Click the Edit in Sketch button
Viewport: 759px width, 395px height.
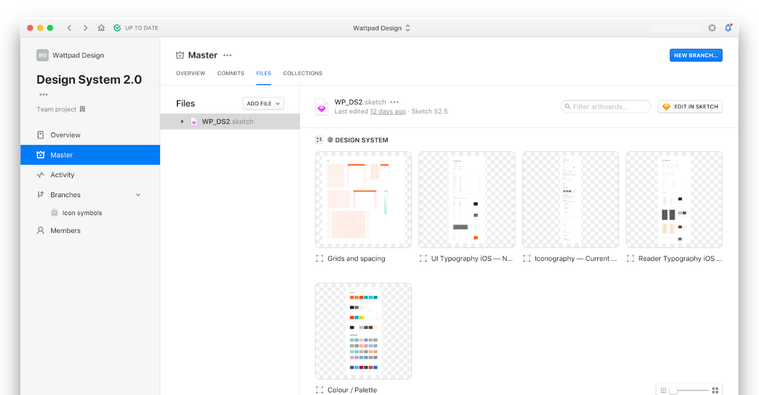tap(690, 106)
